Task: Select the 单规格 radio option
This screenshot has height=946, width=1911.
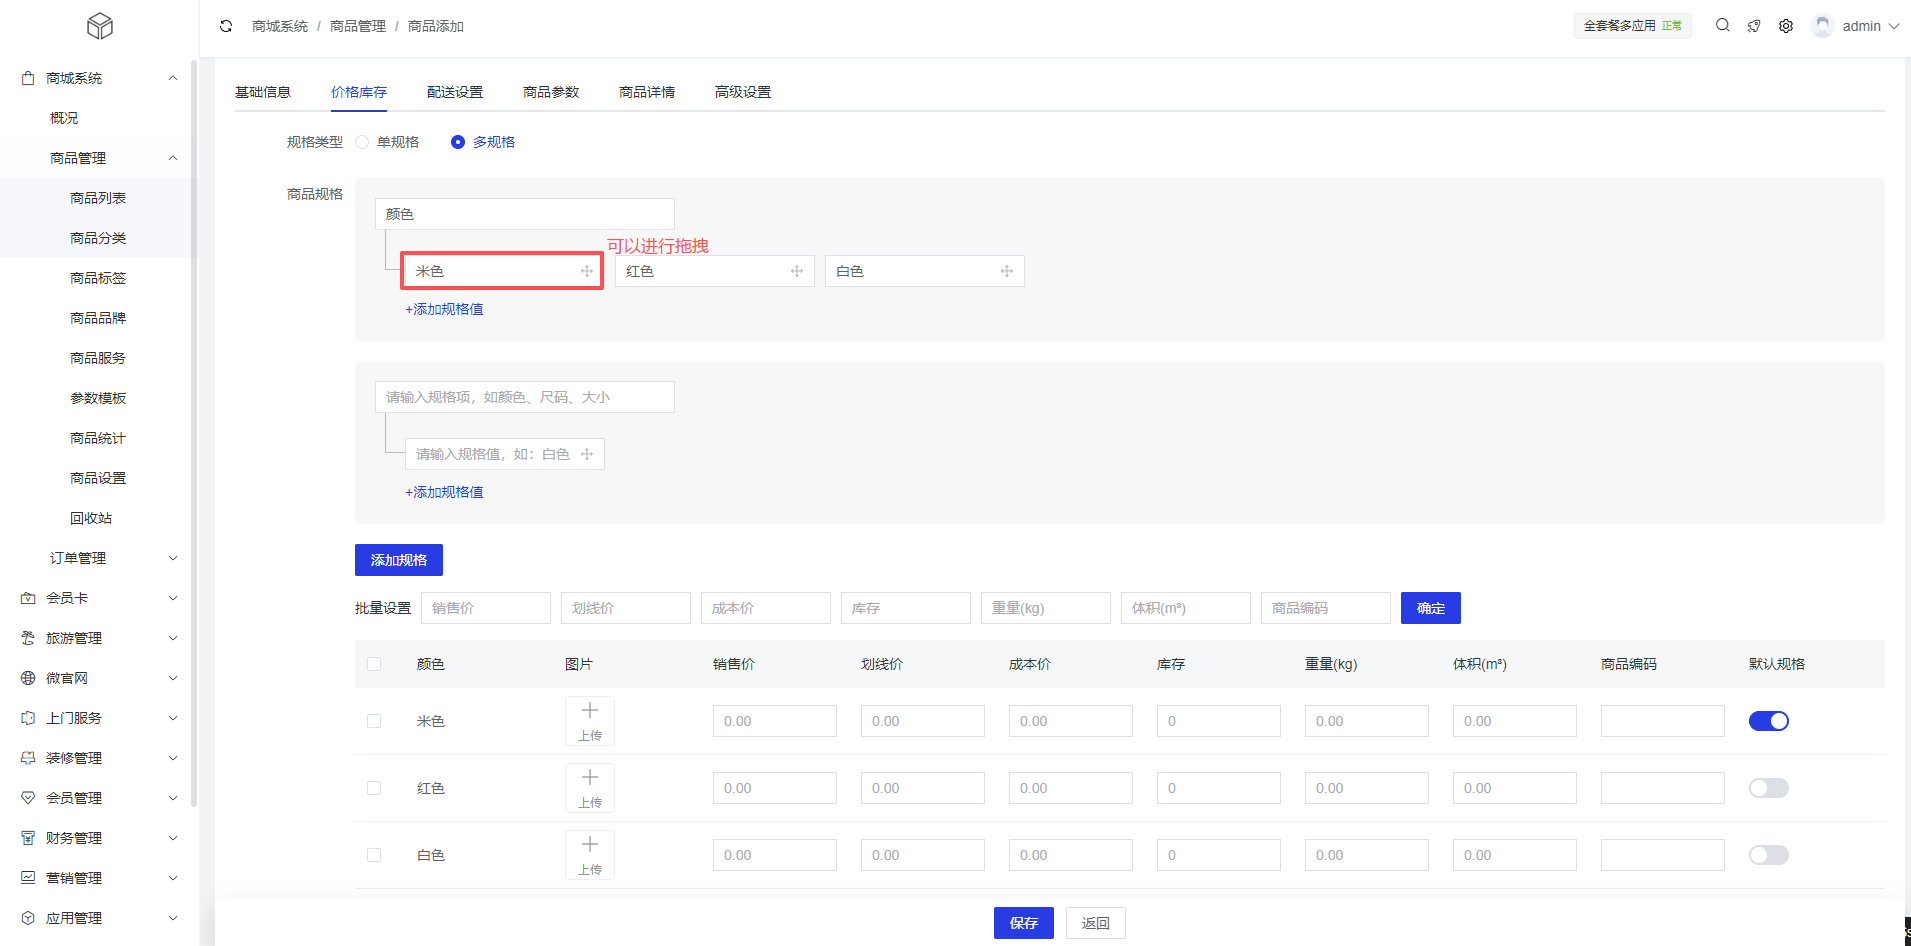Action: pos(363,142)
